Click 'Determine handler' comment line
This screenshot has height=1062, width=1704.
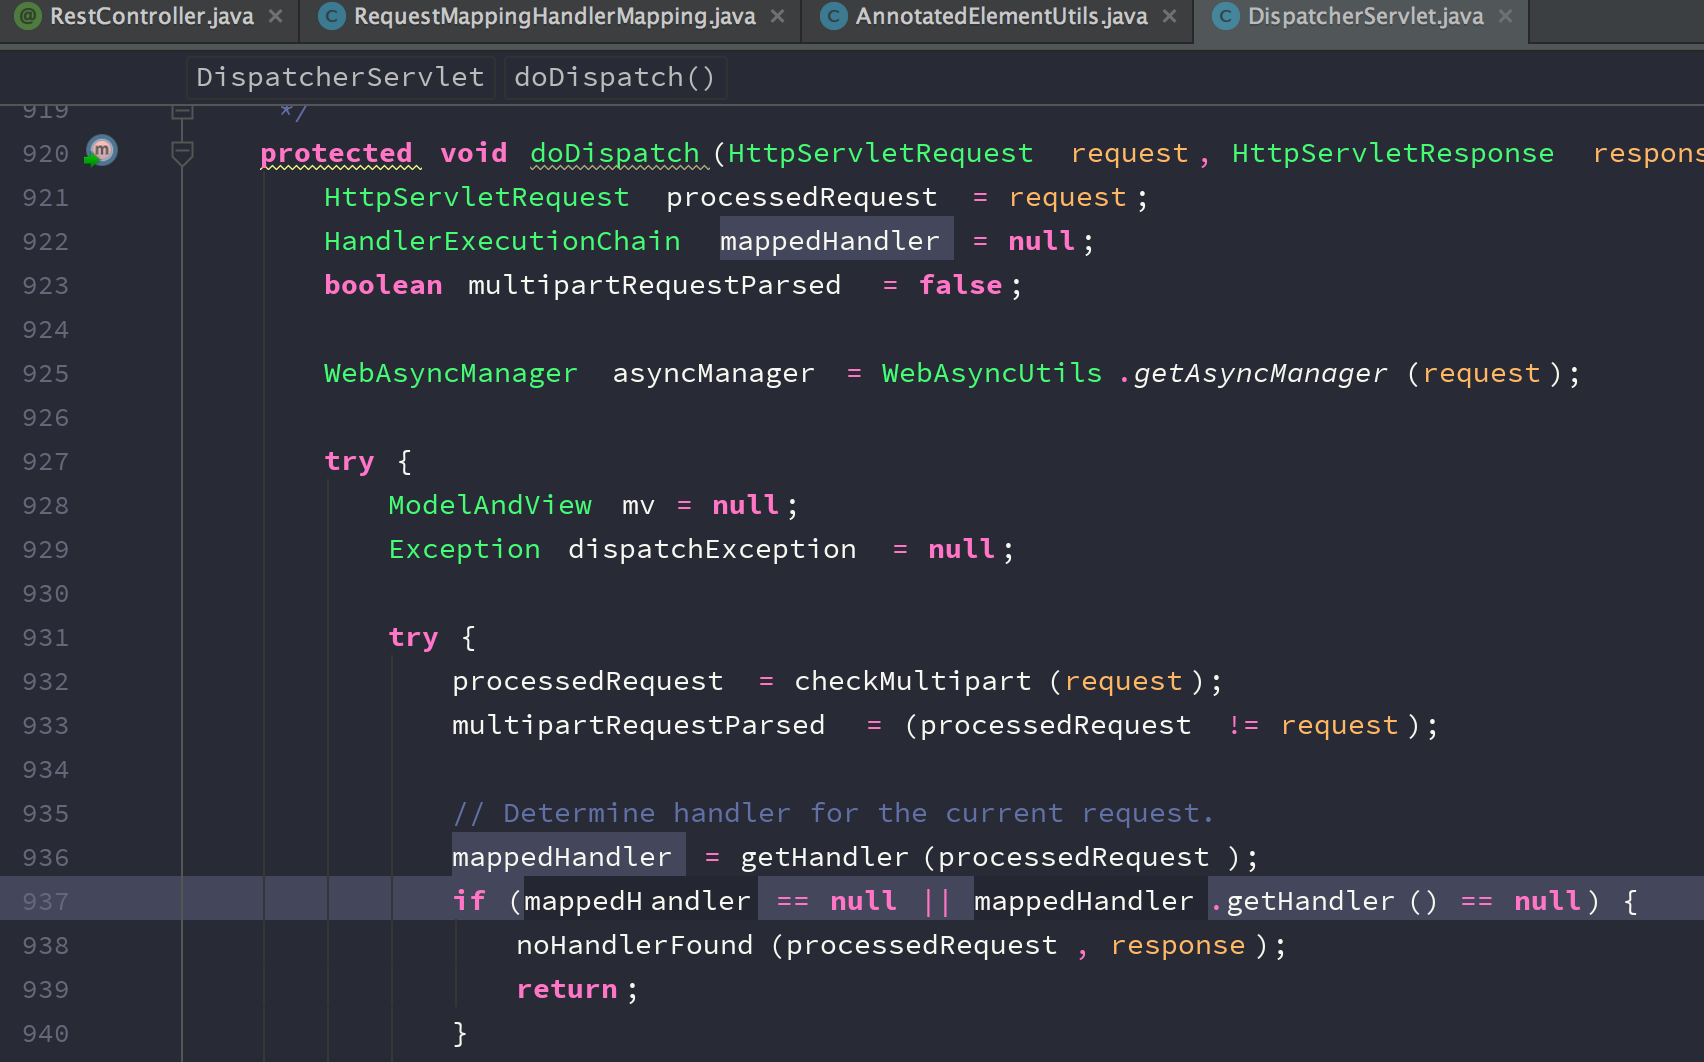point(833,814)
